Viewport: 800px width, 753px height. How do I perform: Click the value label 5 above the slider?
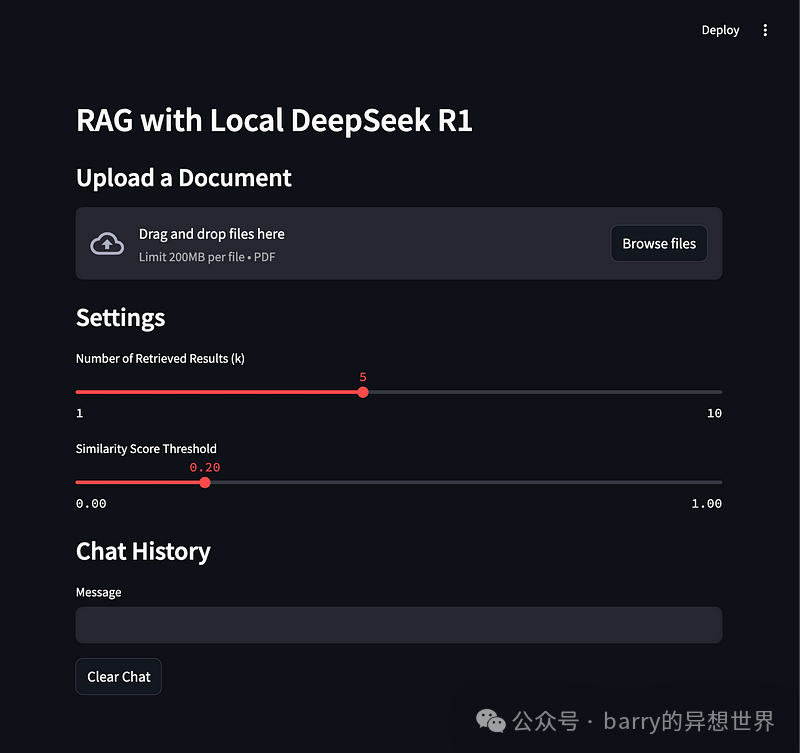pyautogui.click(x=362, y=378)
